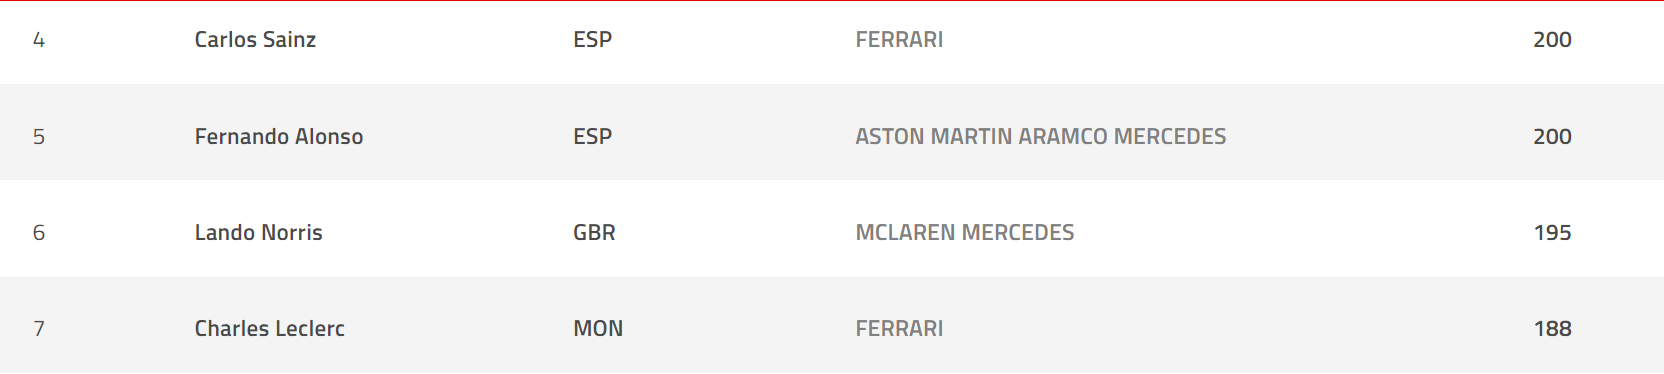1664x374 pixels.
Task: Click Fernando Alonso's 200 points value
Action: point(1552,136)
